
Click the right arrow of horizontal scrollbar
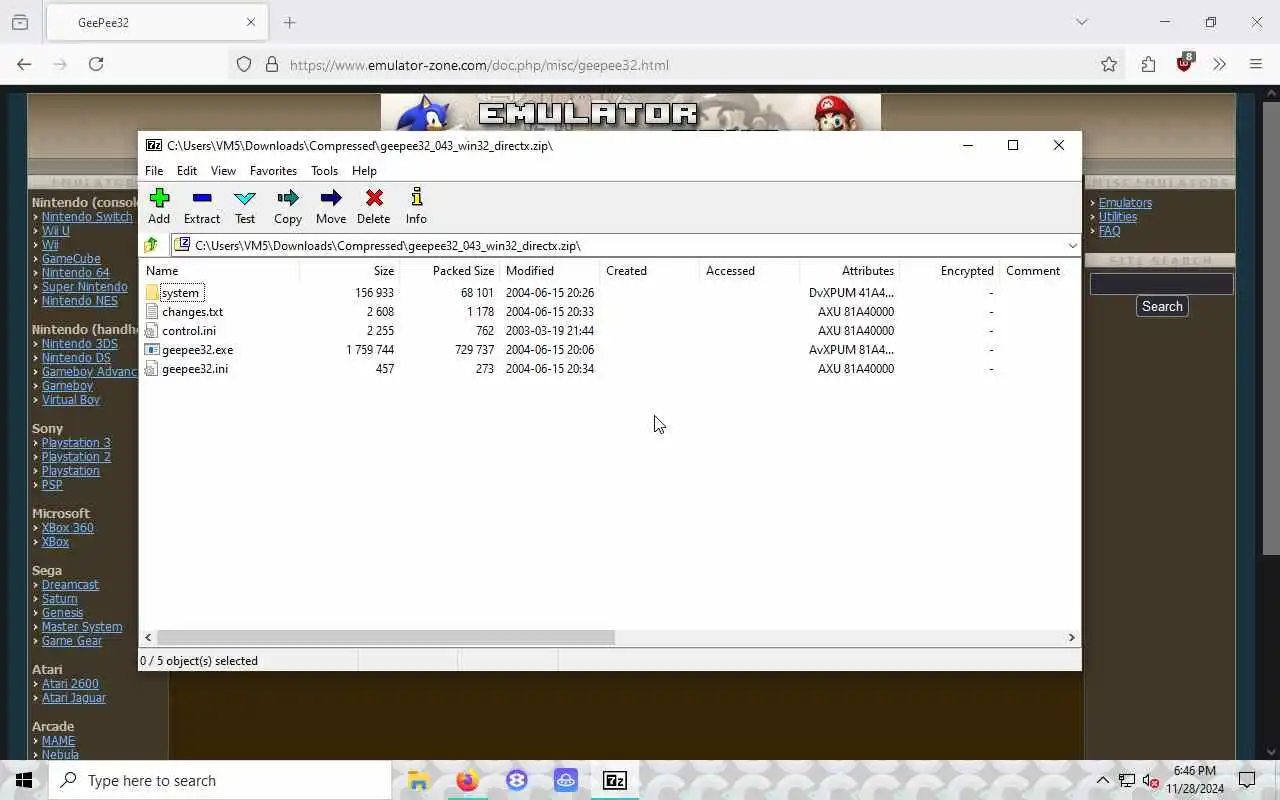click(1071, 637)
